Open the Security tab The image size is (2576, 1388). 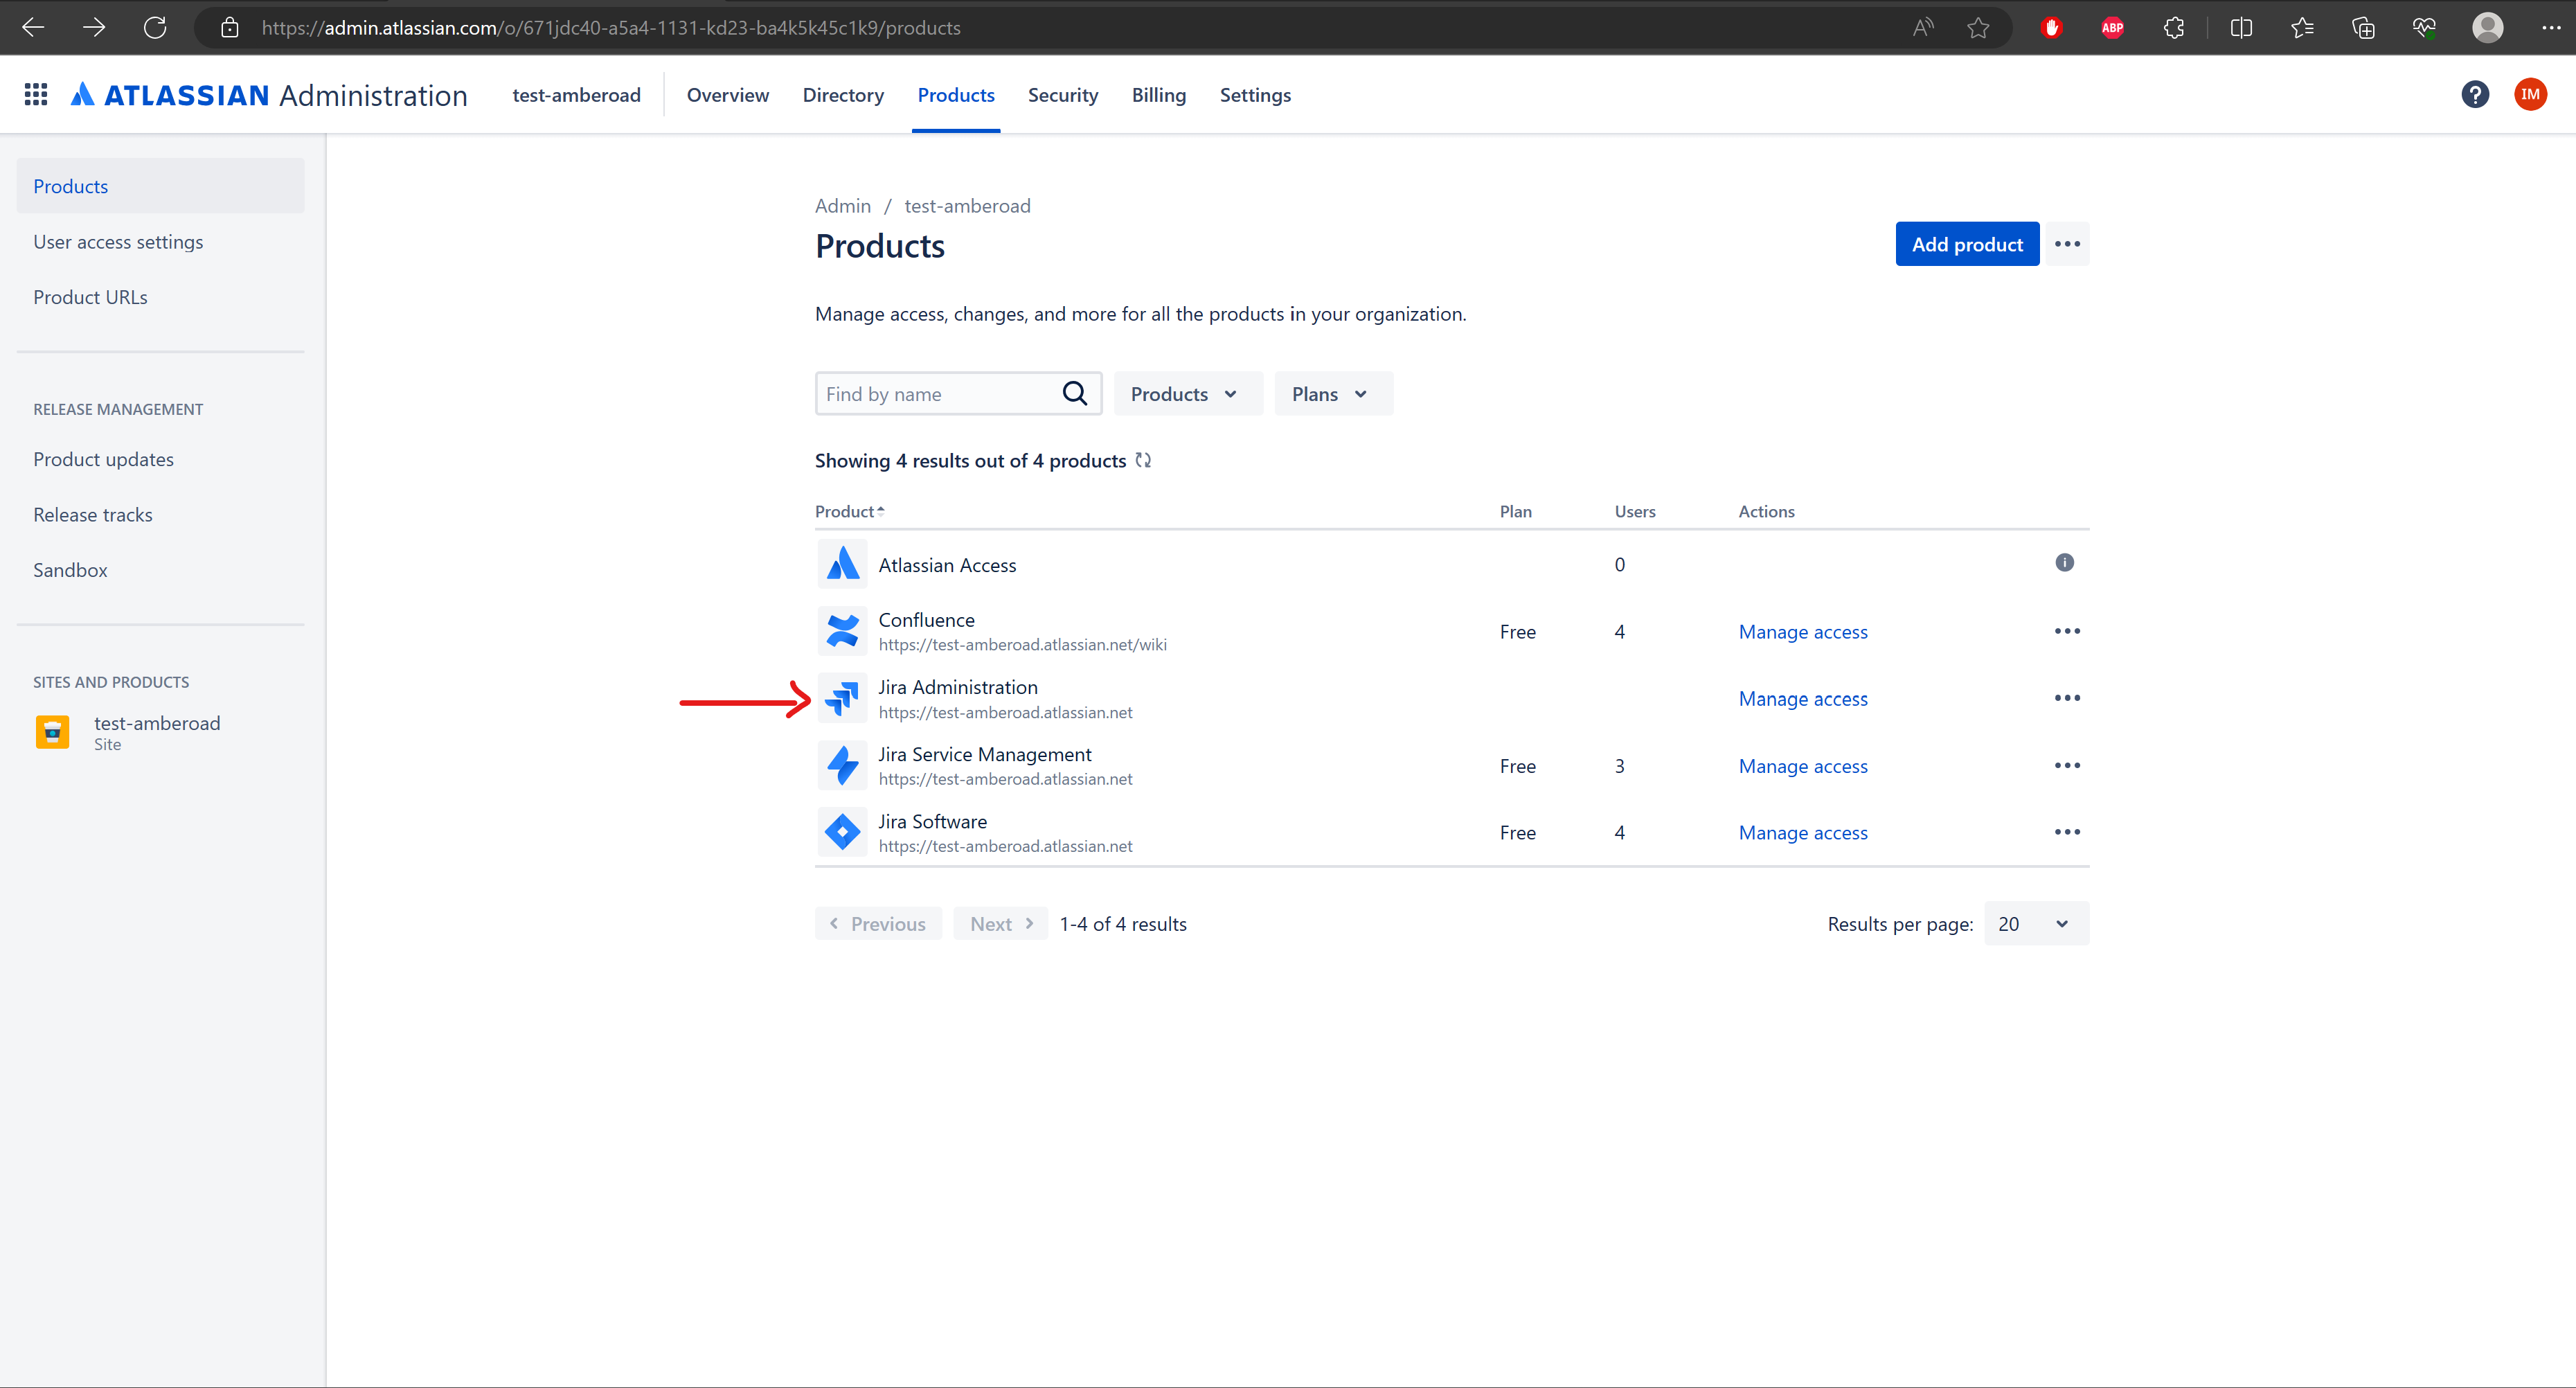[x=1063, y=95]
